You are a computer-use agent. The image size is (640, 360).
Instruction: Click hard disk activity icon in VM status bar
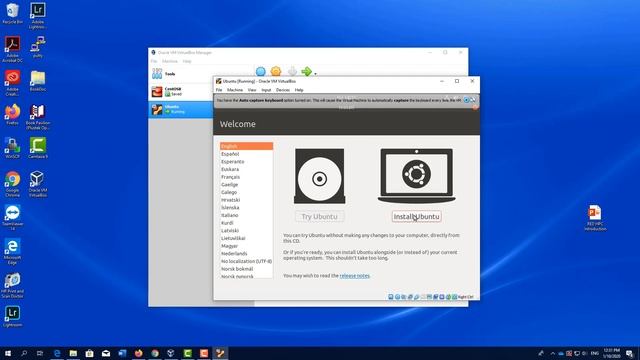tap(391, 297)
